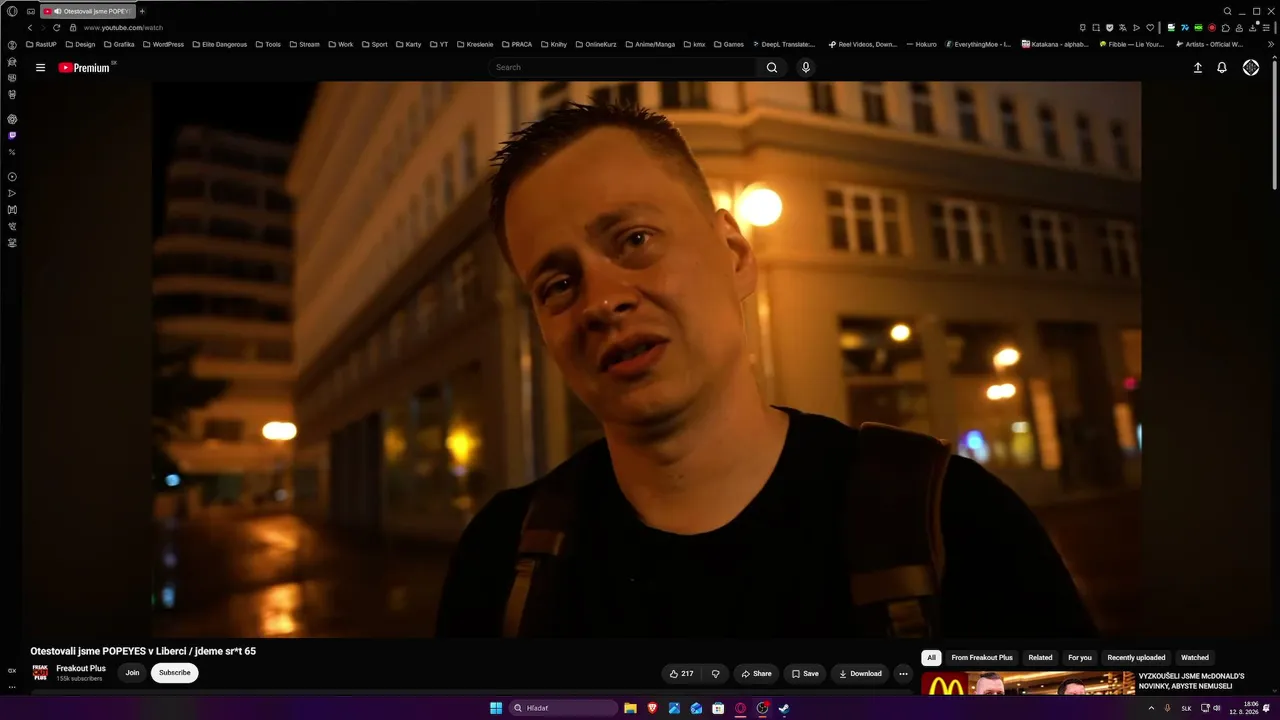Open the Opera menu logo icon
This screenshot has width=1280, height=720.
pos(12,11)
